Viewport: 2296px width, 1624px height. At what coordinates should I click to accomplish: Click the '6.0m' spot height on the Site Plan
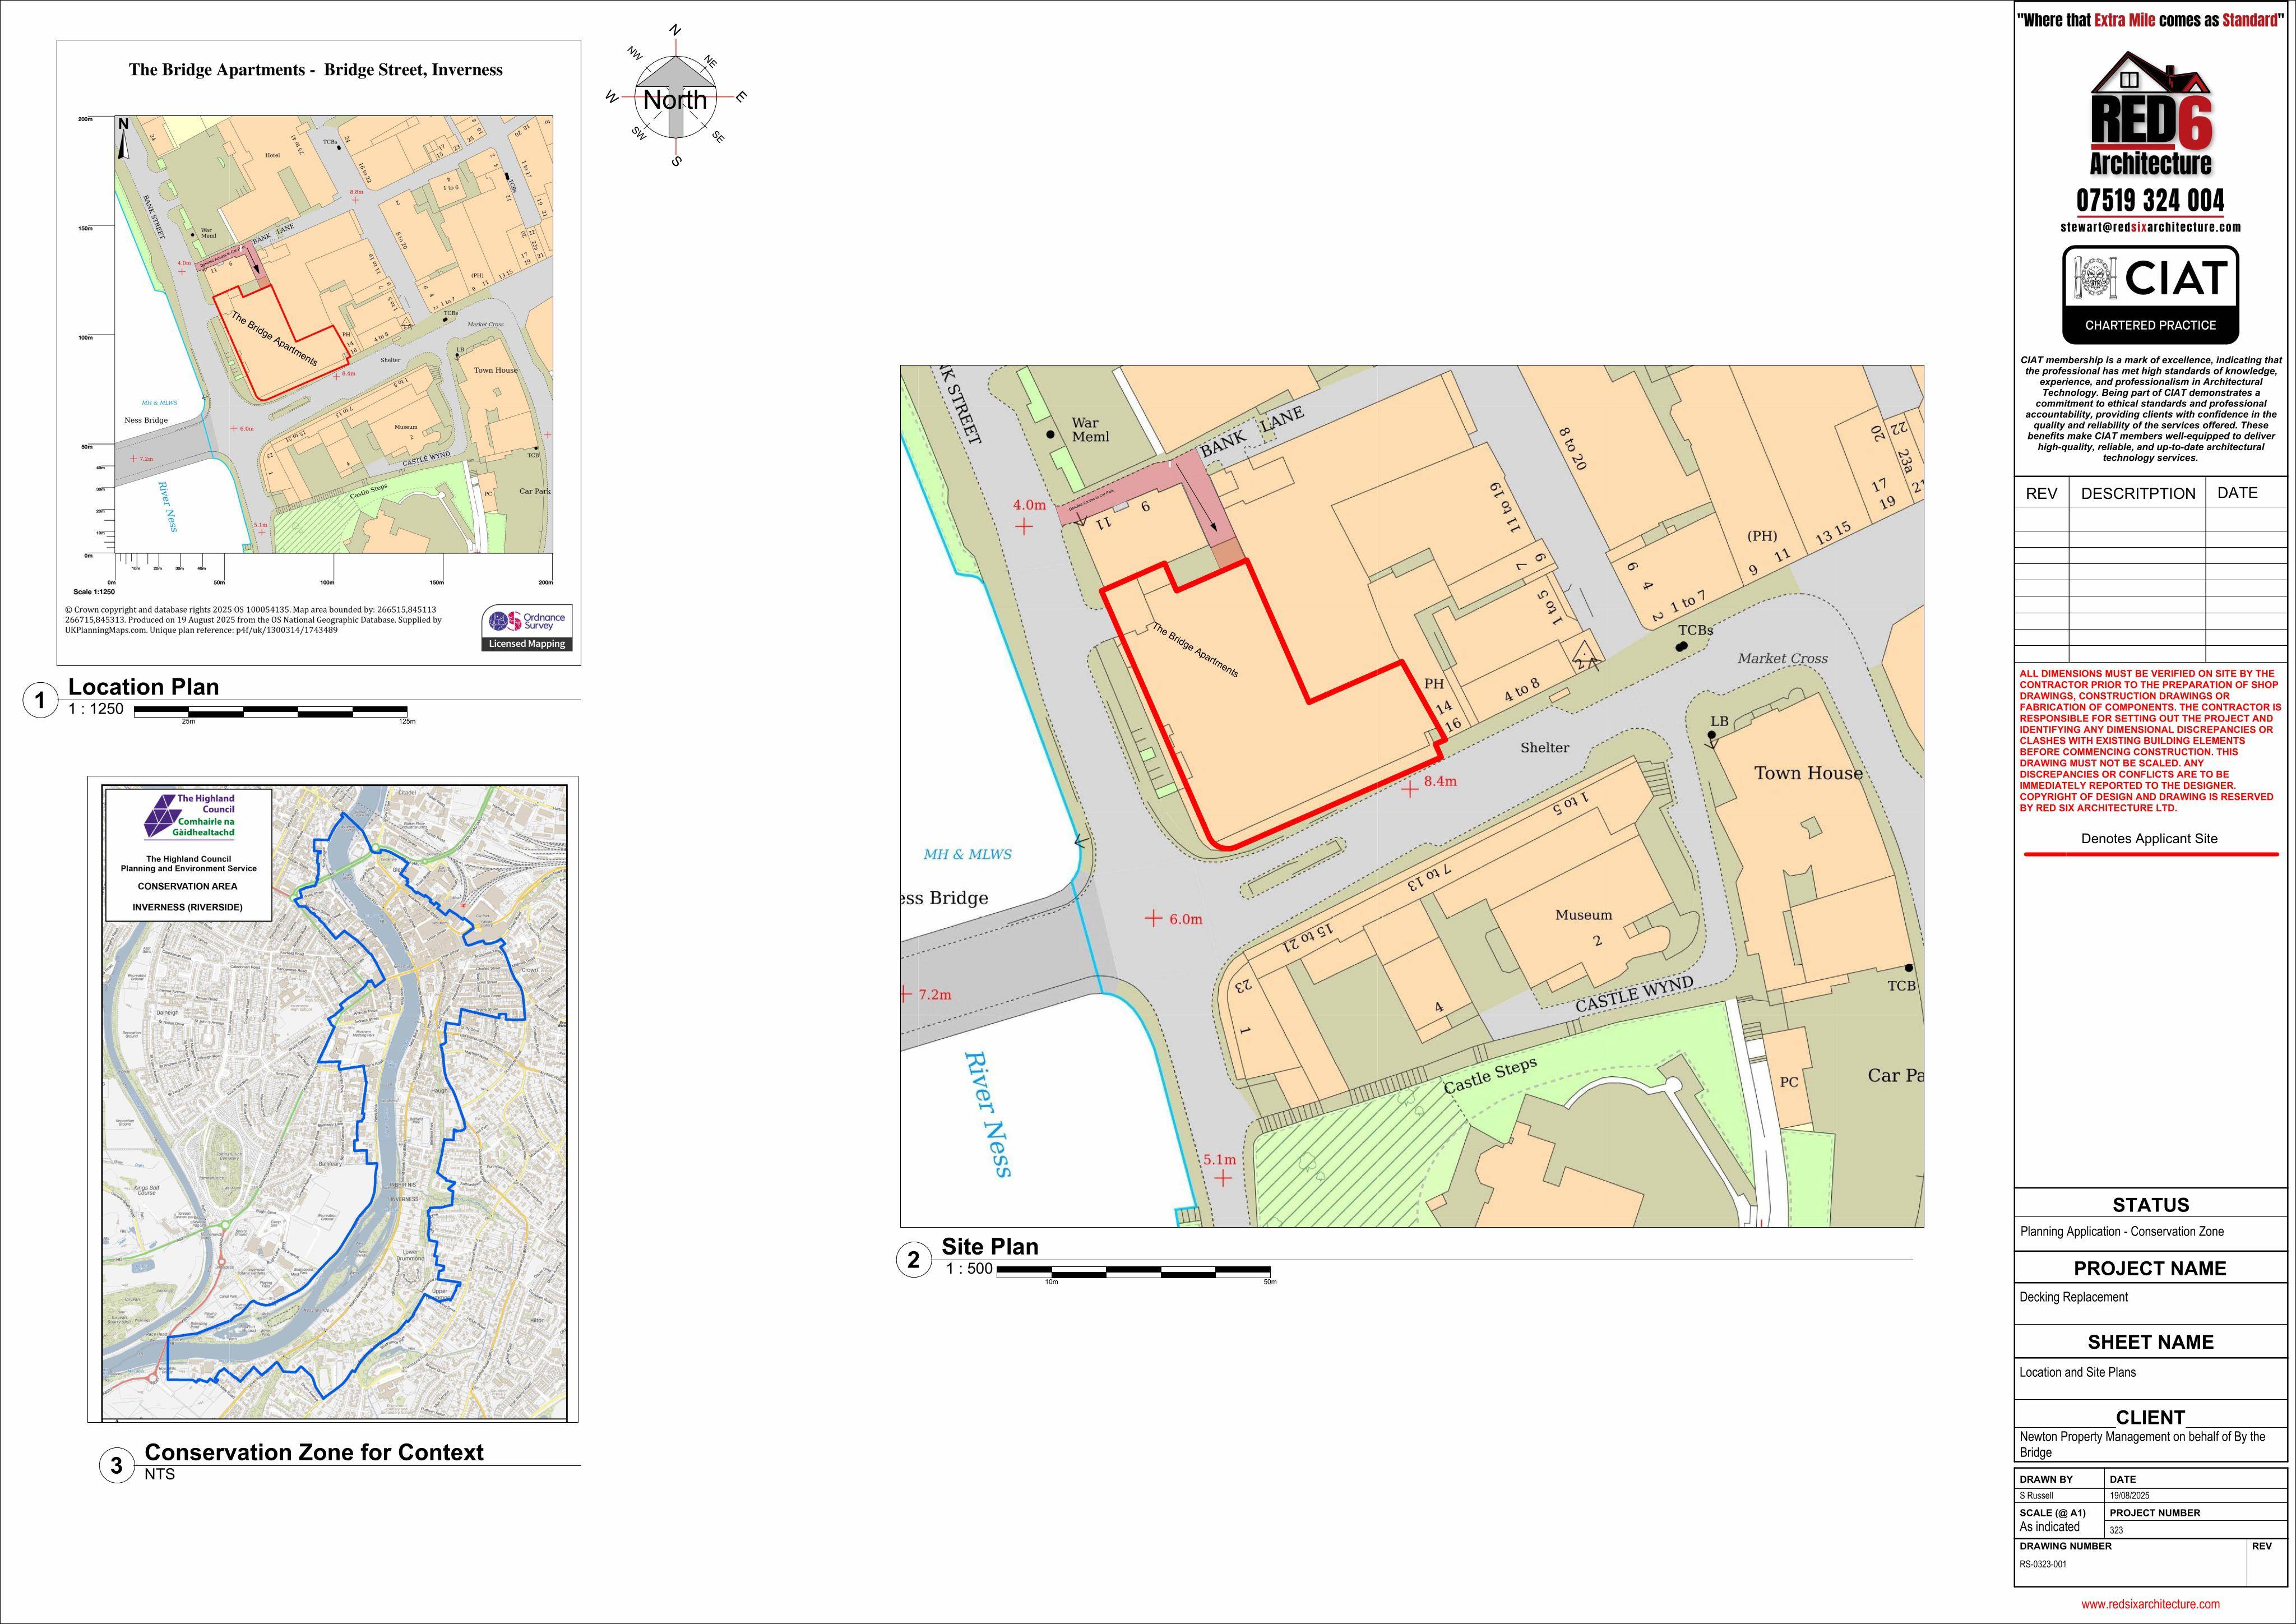[x=1186, y=919]
